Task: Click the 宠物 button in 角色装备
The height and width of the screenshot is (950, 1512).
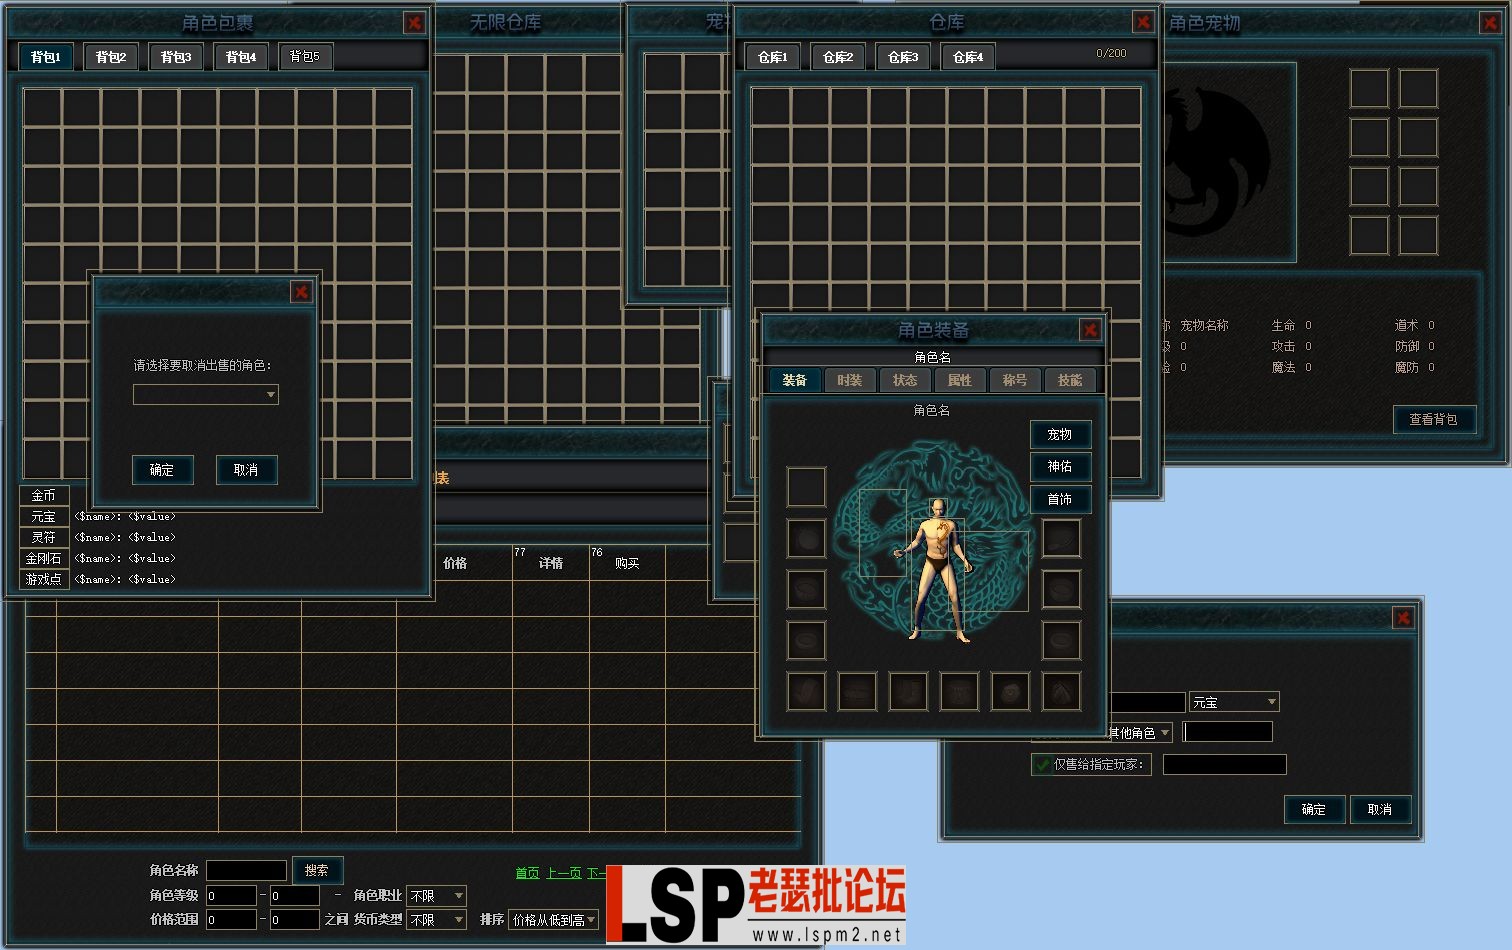Action: point(1060,434)
